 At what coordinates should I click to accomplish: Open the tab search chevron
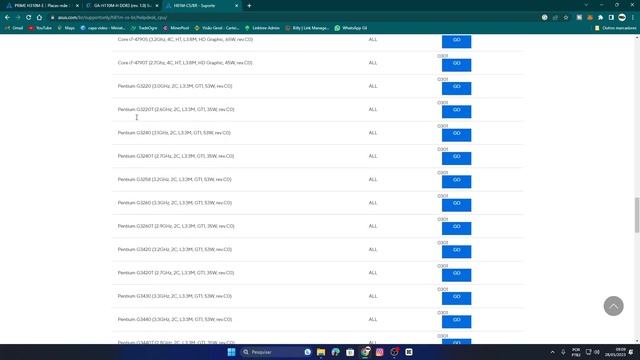(586, 5)
